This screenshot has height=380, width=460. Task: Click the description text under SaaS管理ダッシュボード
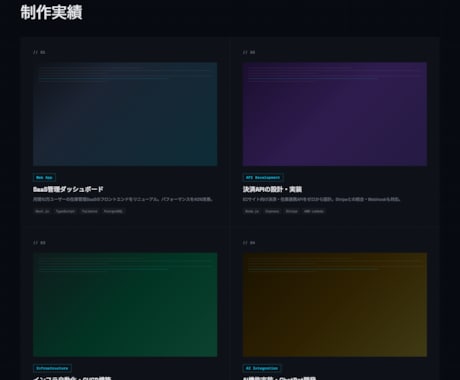(x=123, y=199)
